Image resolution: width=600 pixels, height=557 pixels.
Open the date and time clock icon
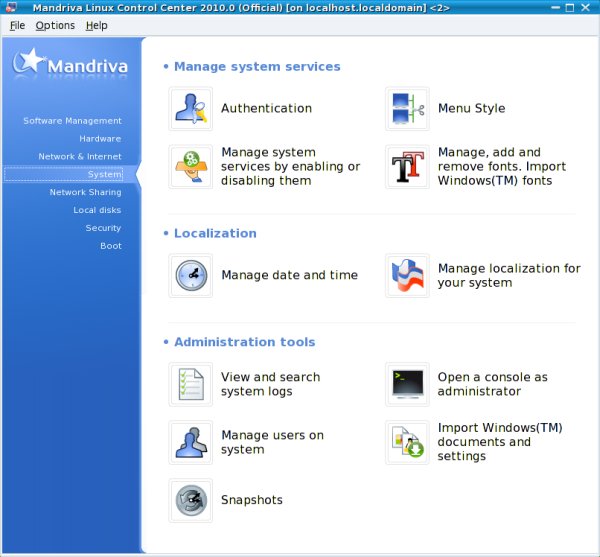tap(191, 275)
